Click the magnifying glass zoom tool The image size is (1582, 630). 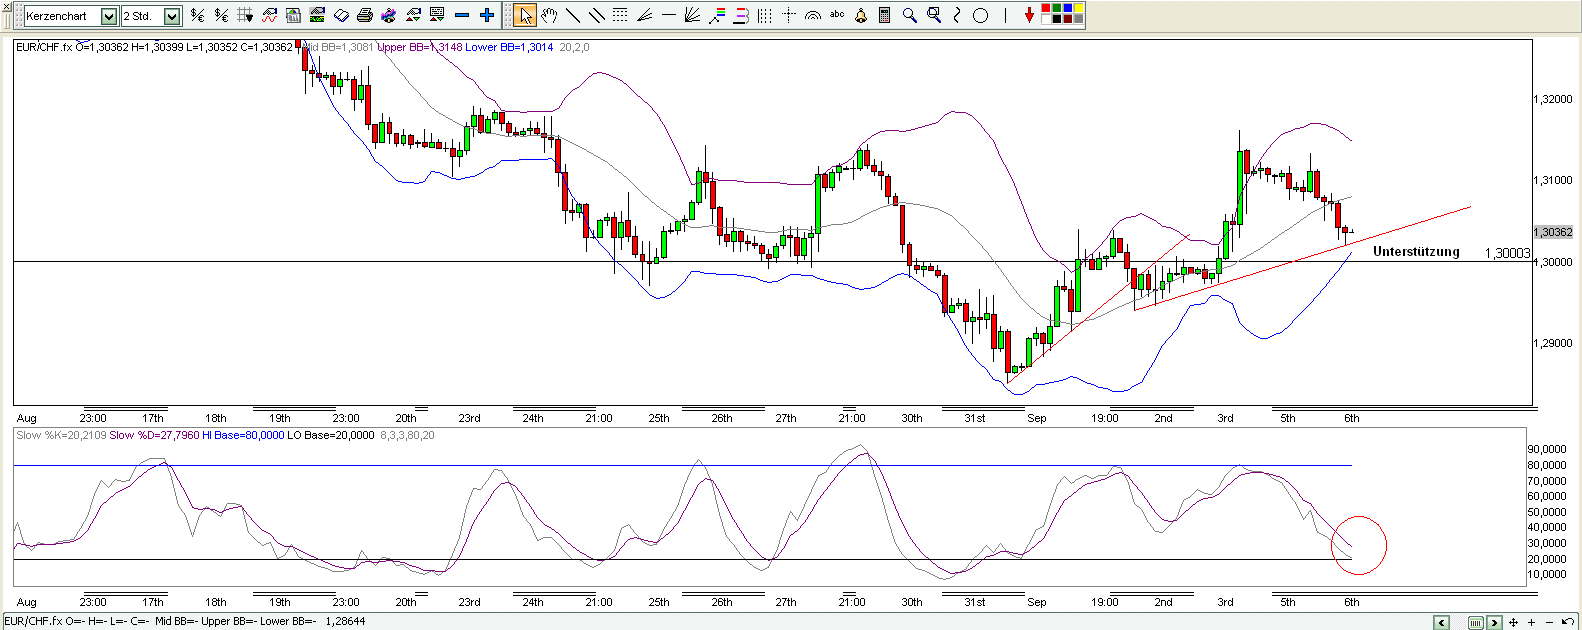point(909,15)
